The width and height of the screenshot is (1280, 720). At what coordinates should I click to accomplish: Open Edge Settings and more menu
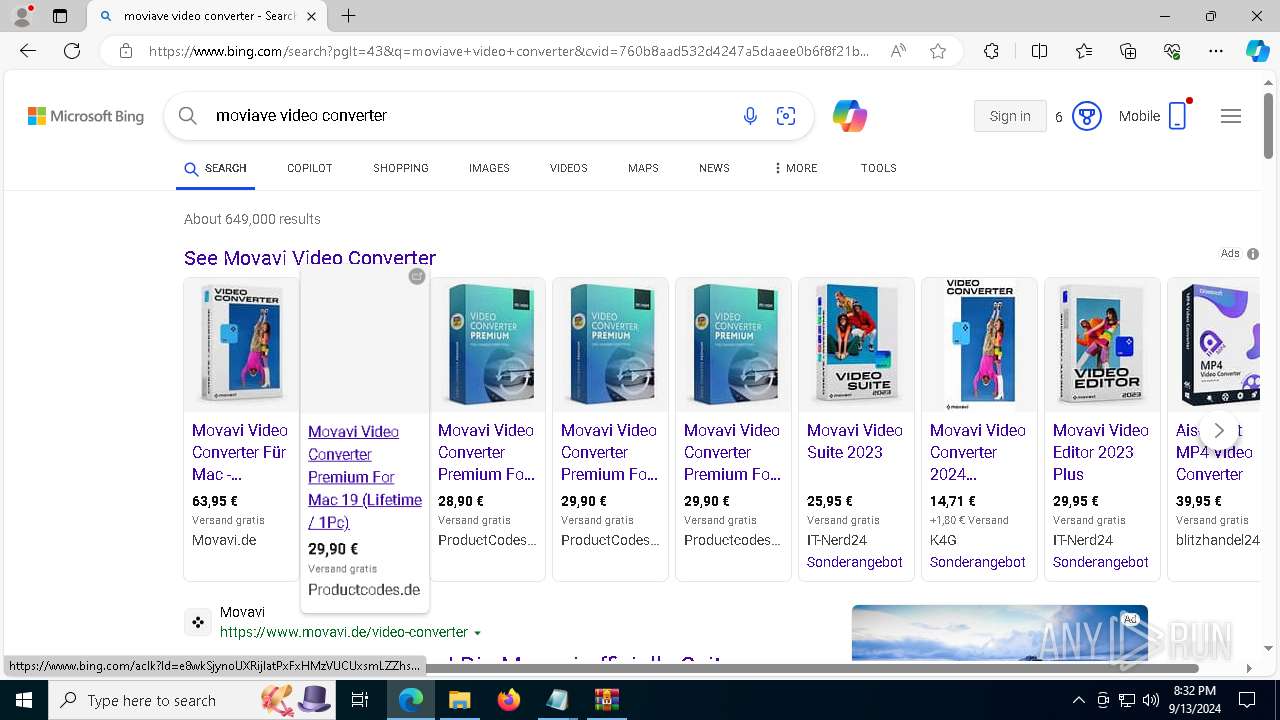point(1216,51)
